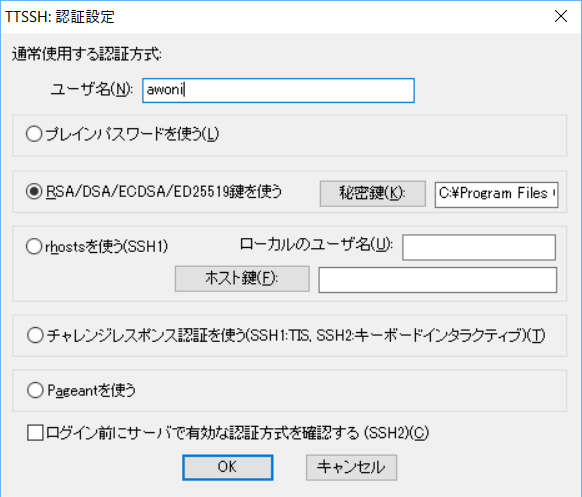Select Pageantを使う radio button
The image size is (582, 497).
click(x=35, y=390)
